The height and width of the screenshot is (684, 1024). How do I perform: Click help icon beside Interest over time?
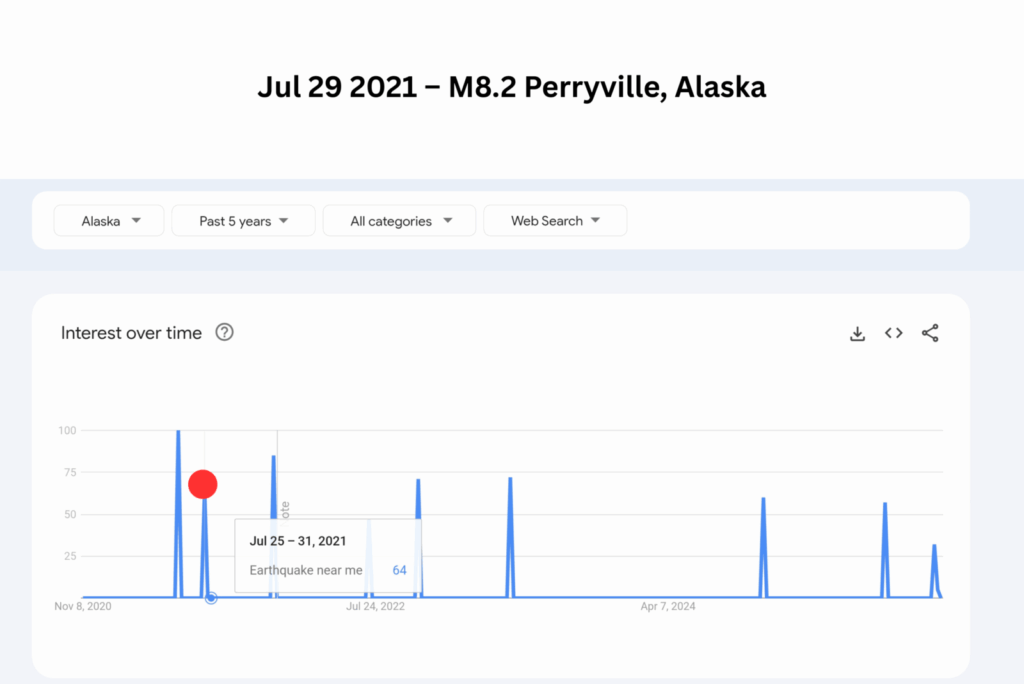coord(225,333)
